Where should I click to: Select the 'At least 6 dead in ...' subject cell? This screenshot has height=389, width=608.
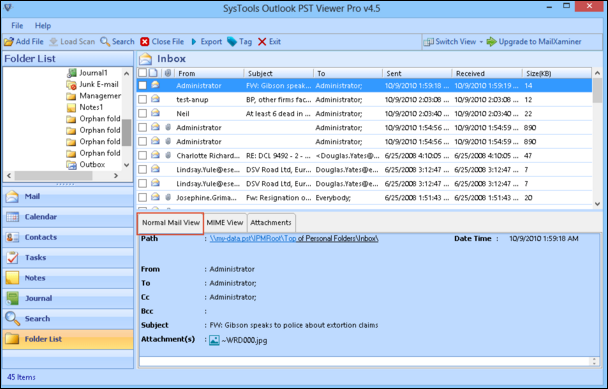point(278,114)
